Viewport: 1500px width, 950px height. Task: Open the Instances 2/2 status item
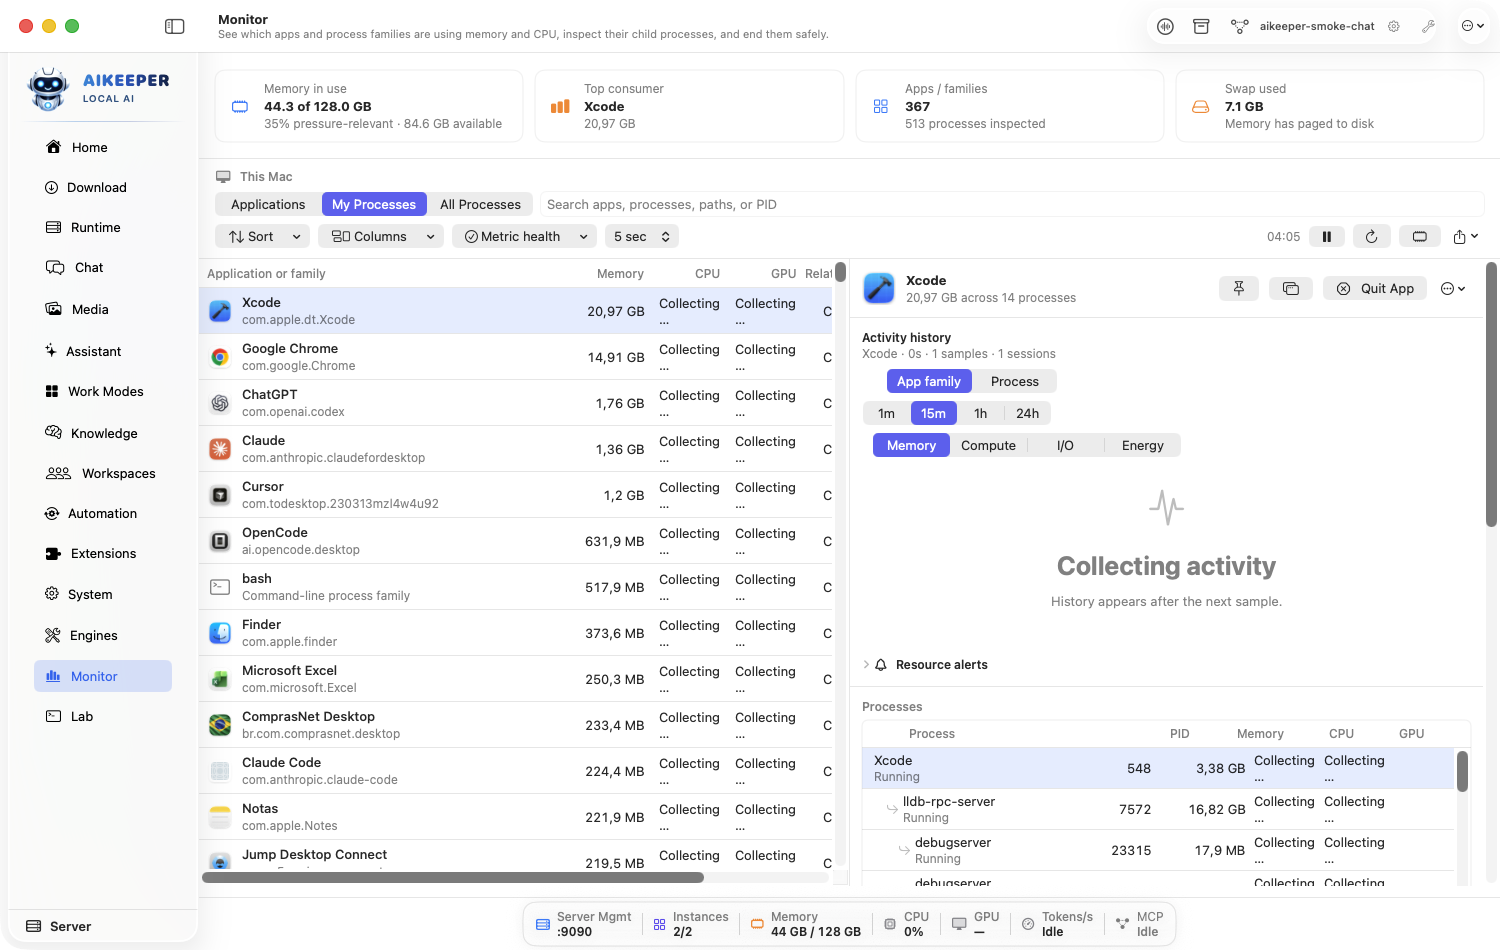point(690,924)
